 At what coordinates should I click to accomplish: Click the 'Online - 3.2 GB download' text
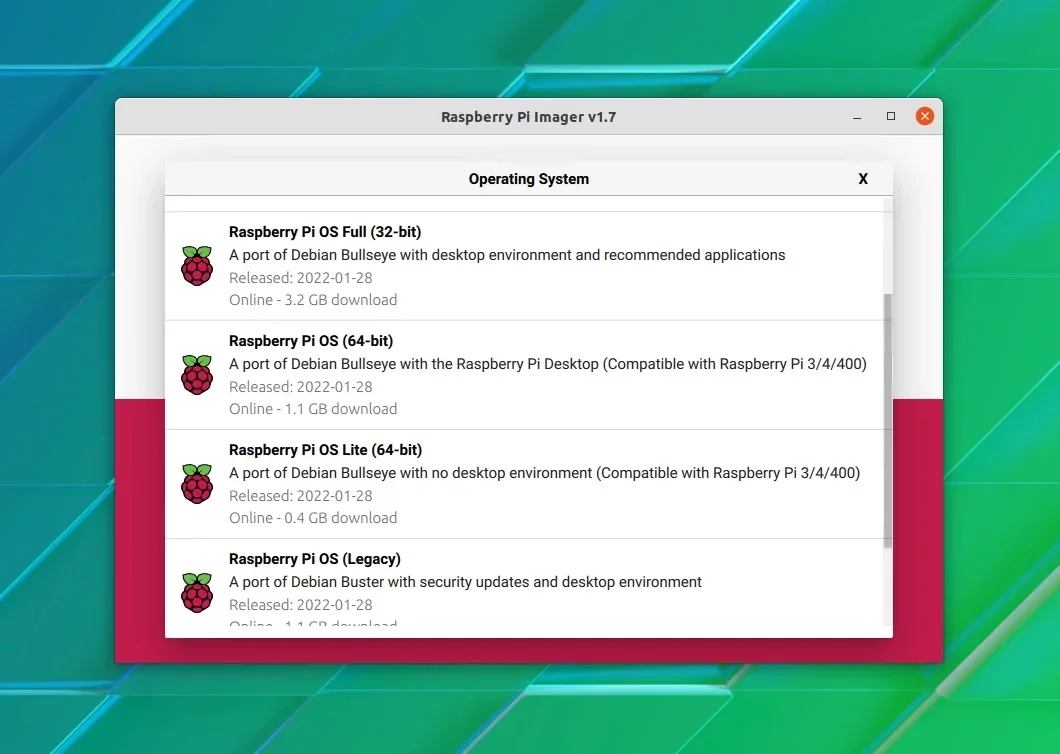(313, 300)
